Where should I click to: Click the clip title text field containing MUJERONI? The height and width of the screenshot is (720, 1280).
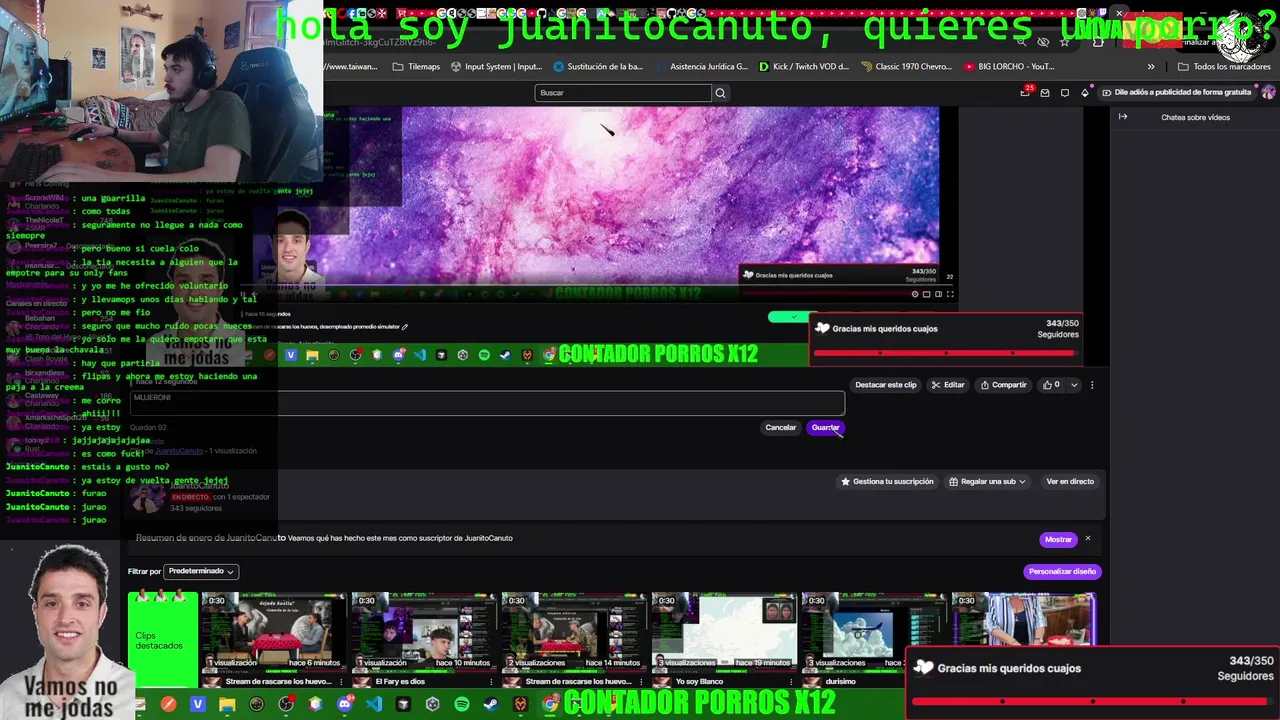click(x=488, y=403)
